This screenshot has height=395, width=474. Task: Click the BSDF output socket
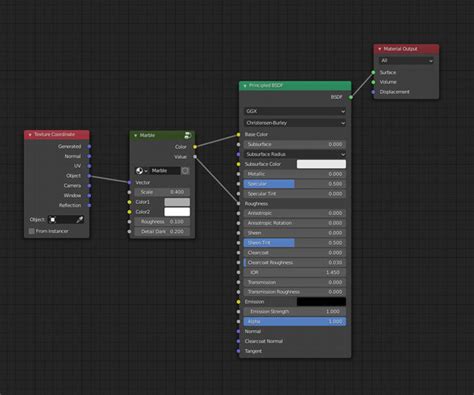(x=351, y=97)
